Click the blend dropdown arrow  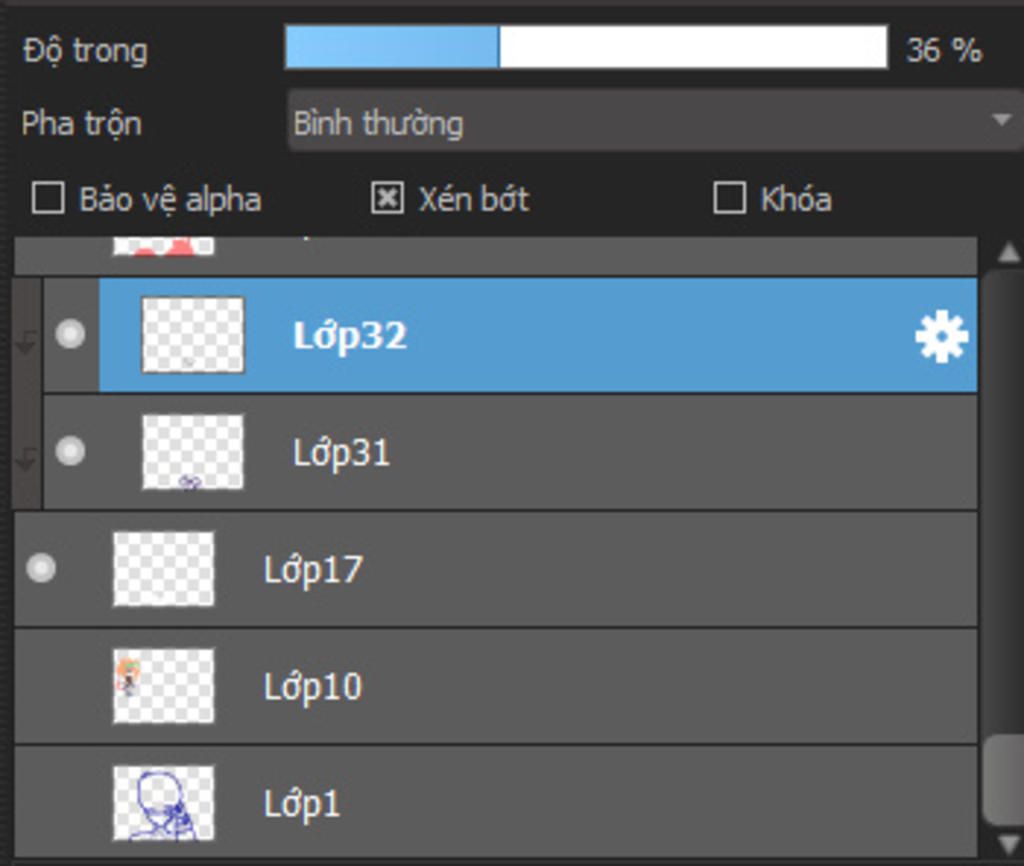[x=1001, y=120]
